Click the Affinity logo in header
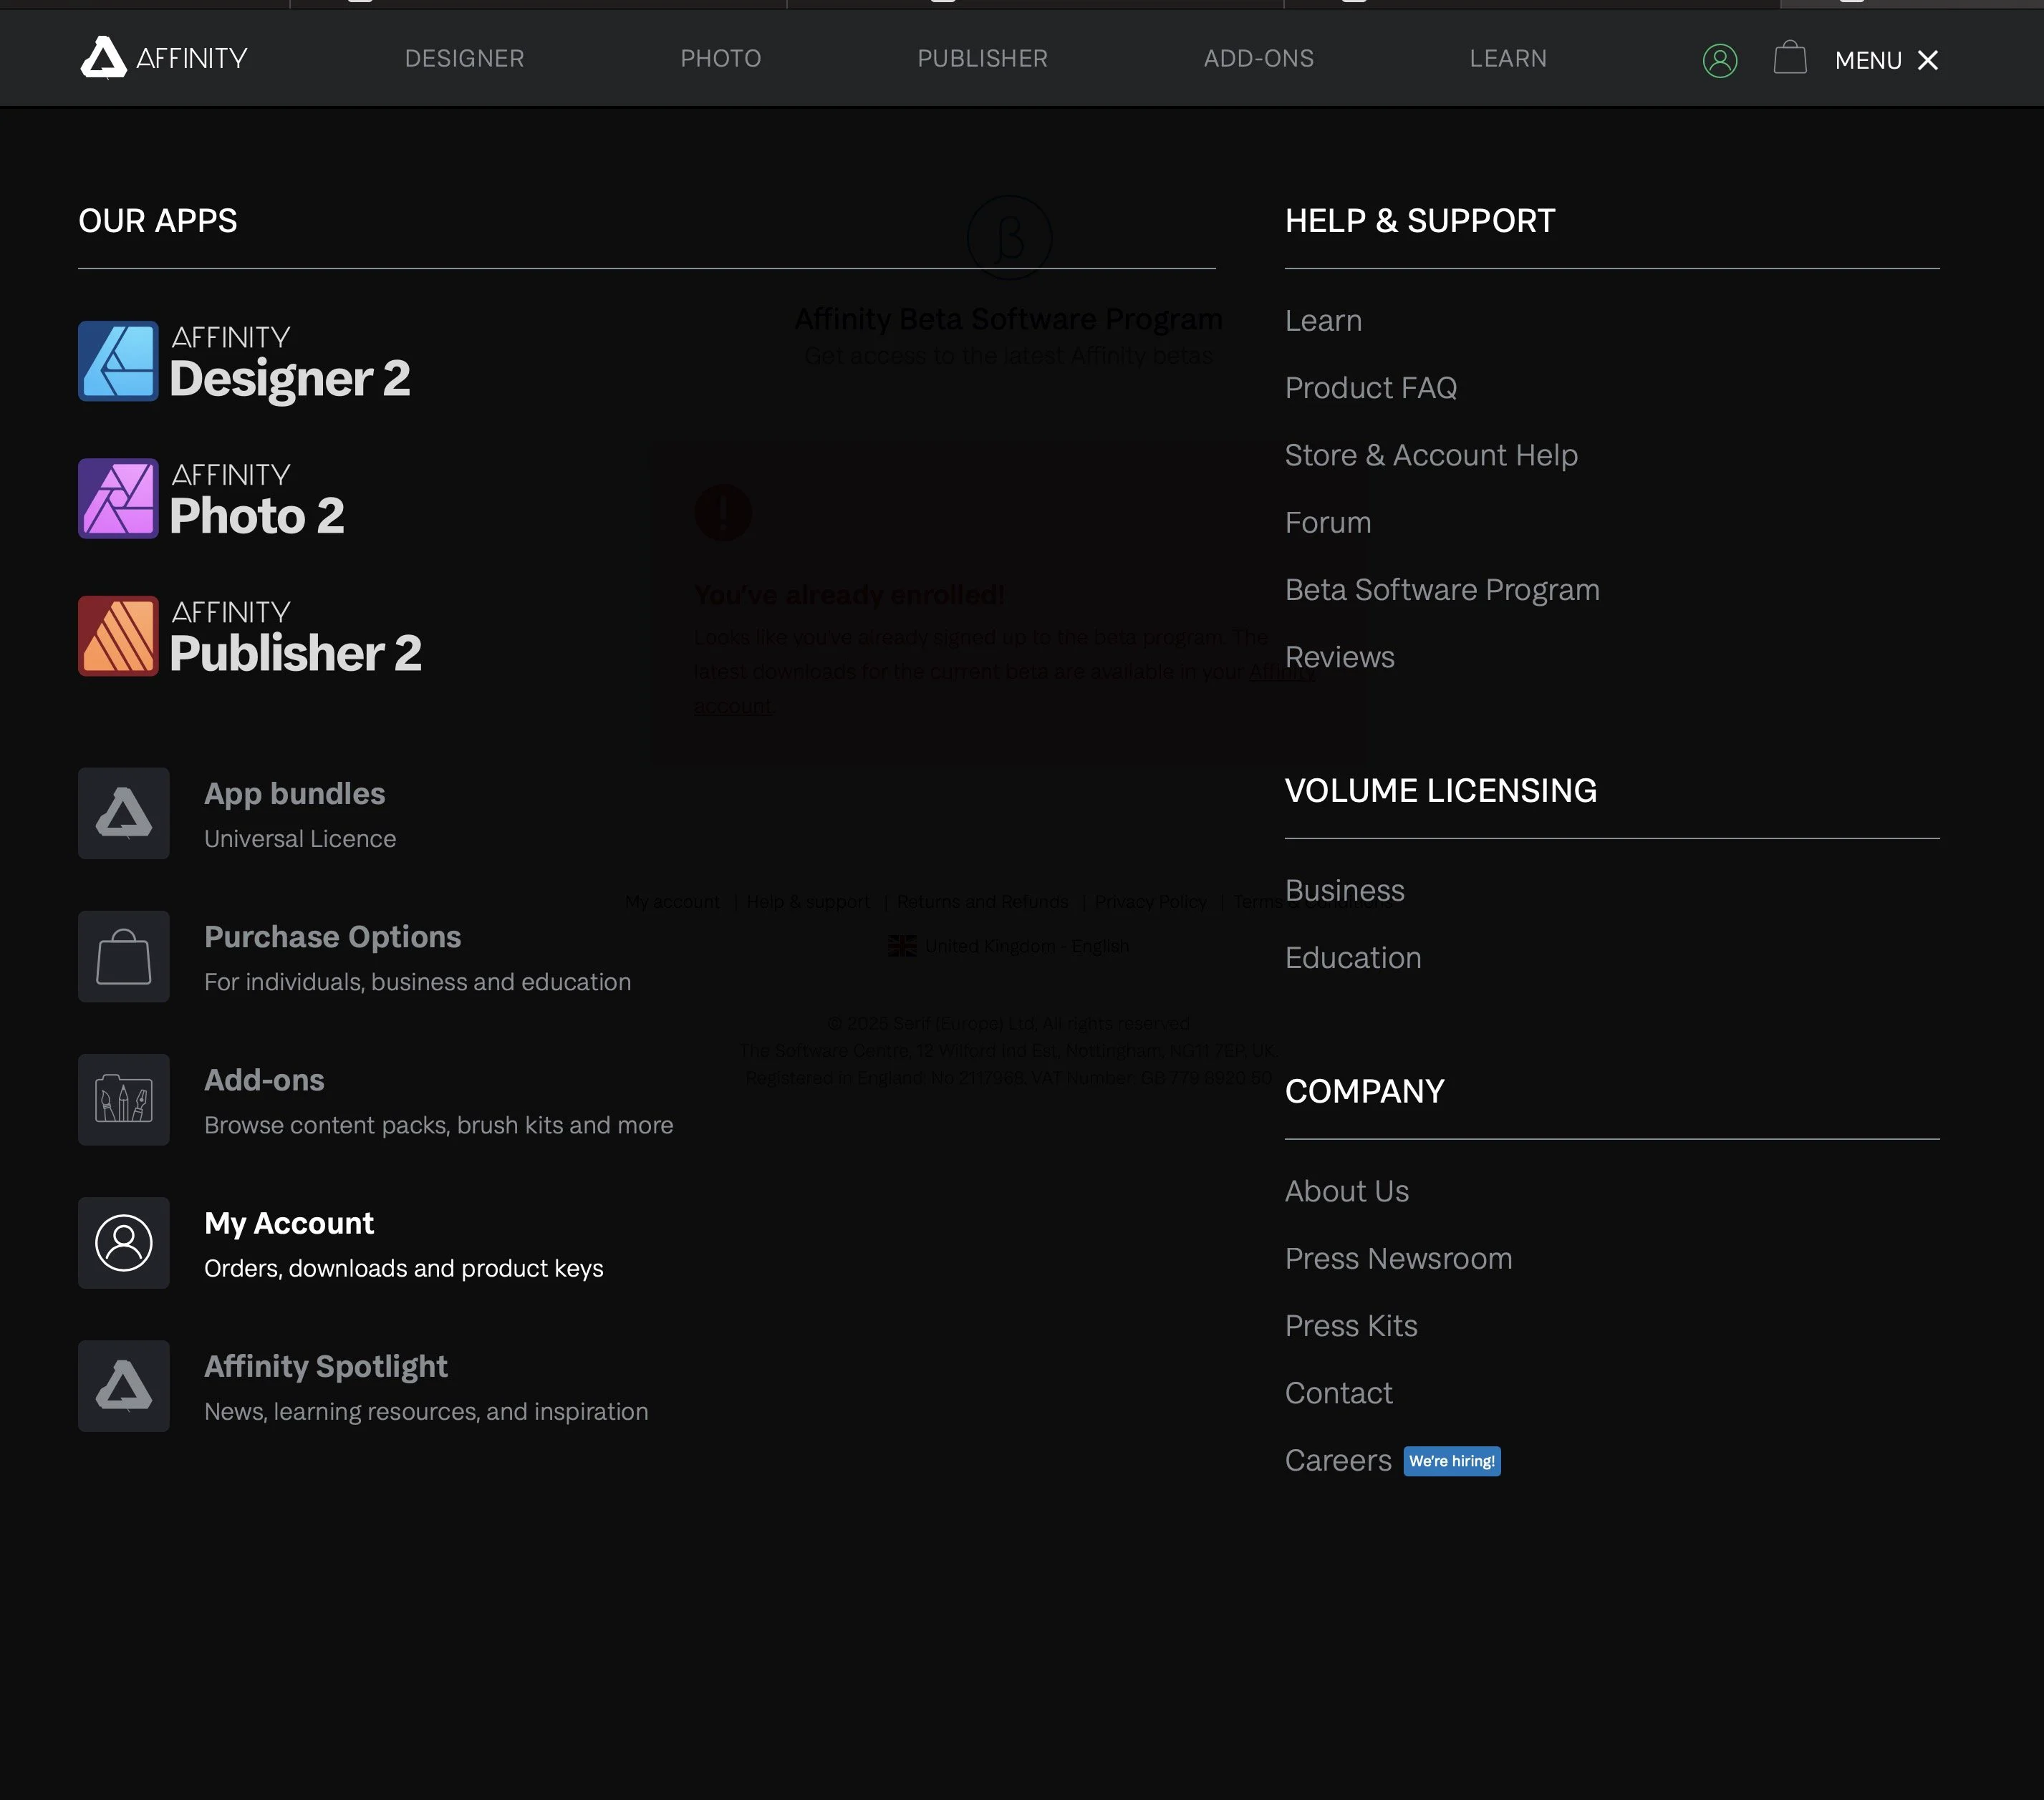The height and width of the screenshot is (1800, 2044). click(163, 58)
